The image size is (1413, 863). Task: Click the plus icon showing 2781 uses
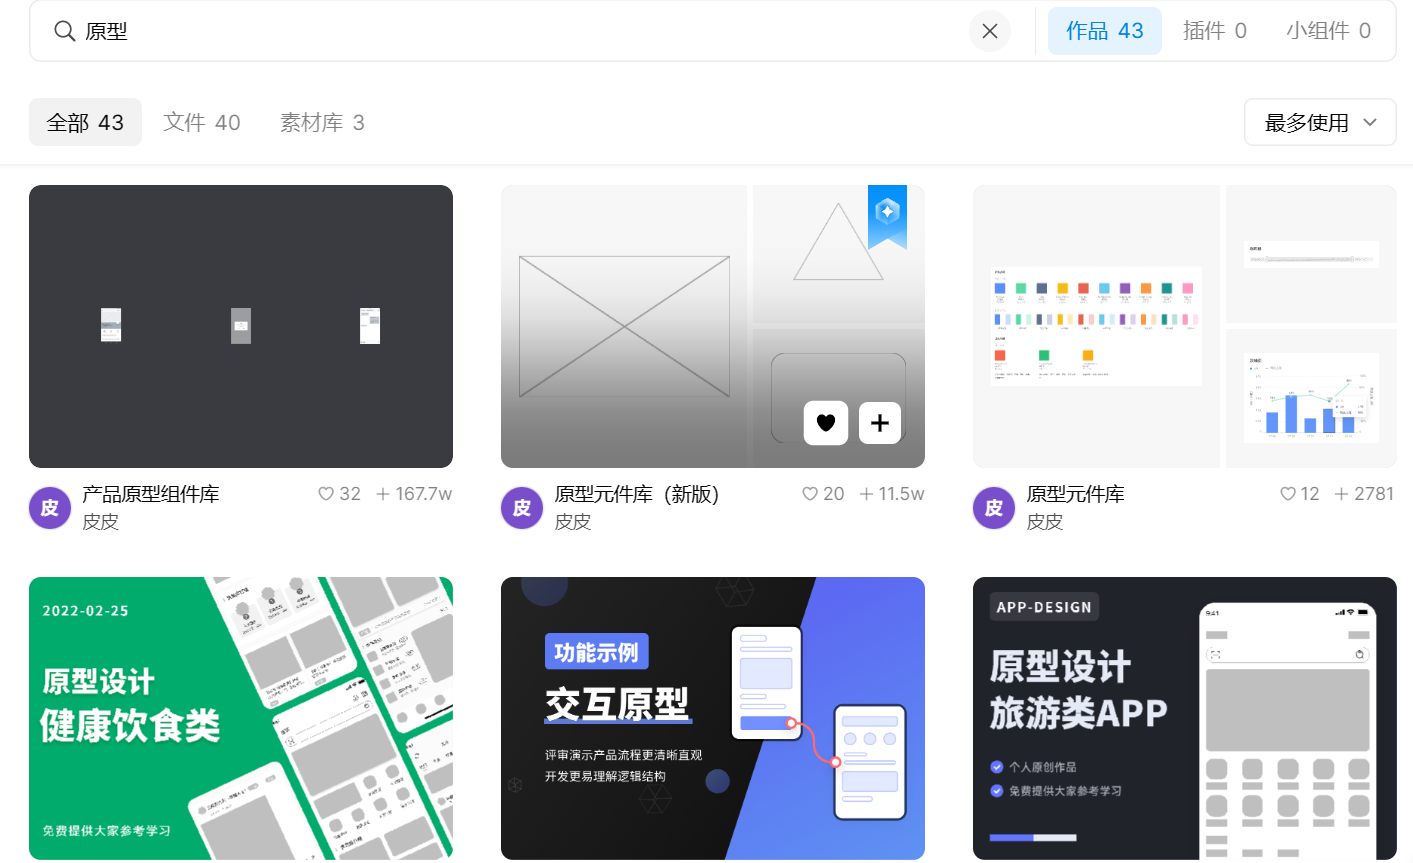pyautogui.click(x=1341, y=494)
